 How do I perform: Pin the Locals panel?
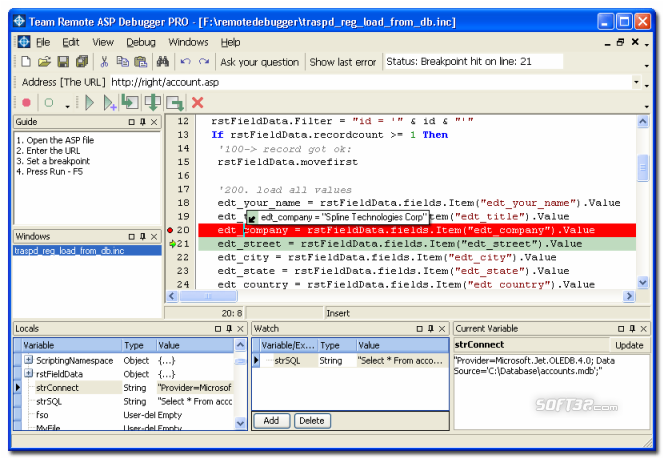(x=229, y=329)
